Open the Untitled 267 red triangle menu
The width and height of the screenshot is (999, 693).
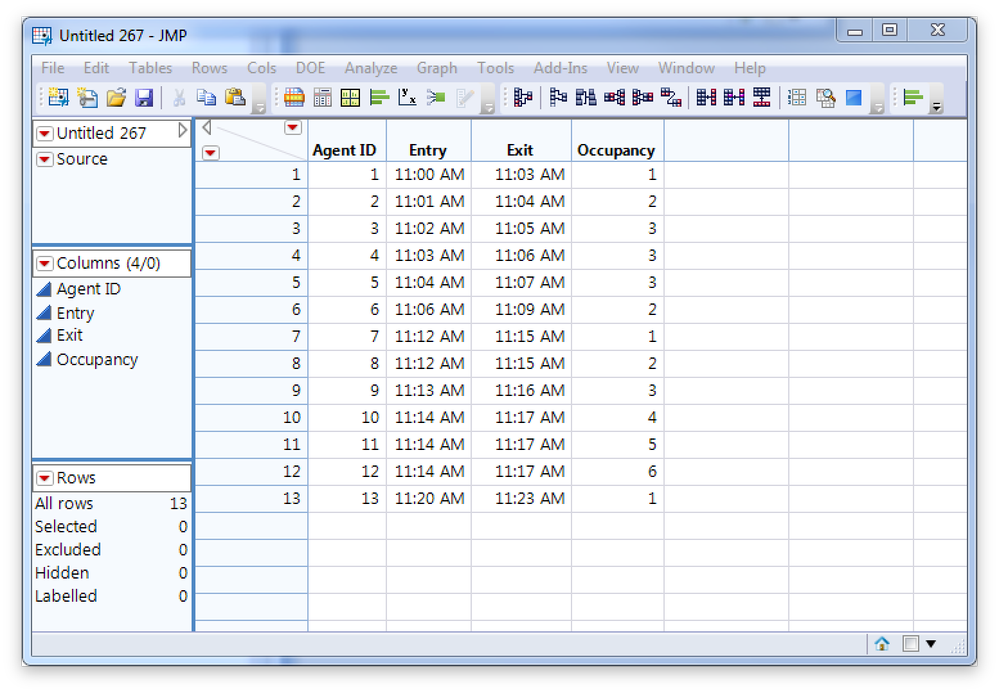click(45, 133)
